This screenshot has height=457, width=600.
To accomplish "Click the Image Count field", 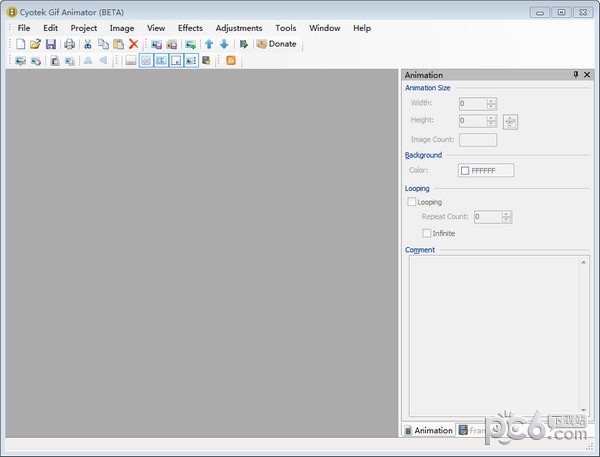I will pyautogui.click(x=478, y=140).
